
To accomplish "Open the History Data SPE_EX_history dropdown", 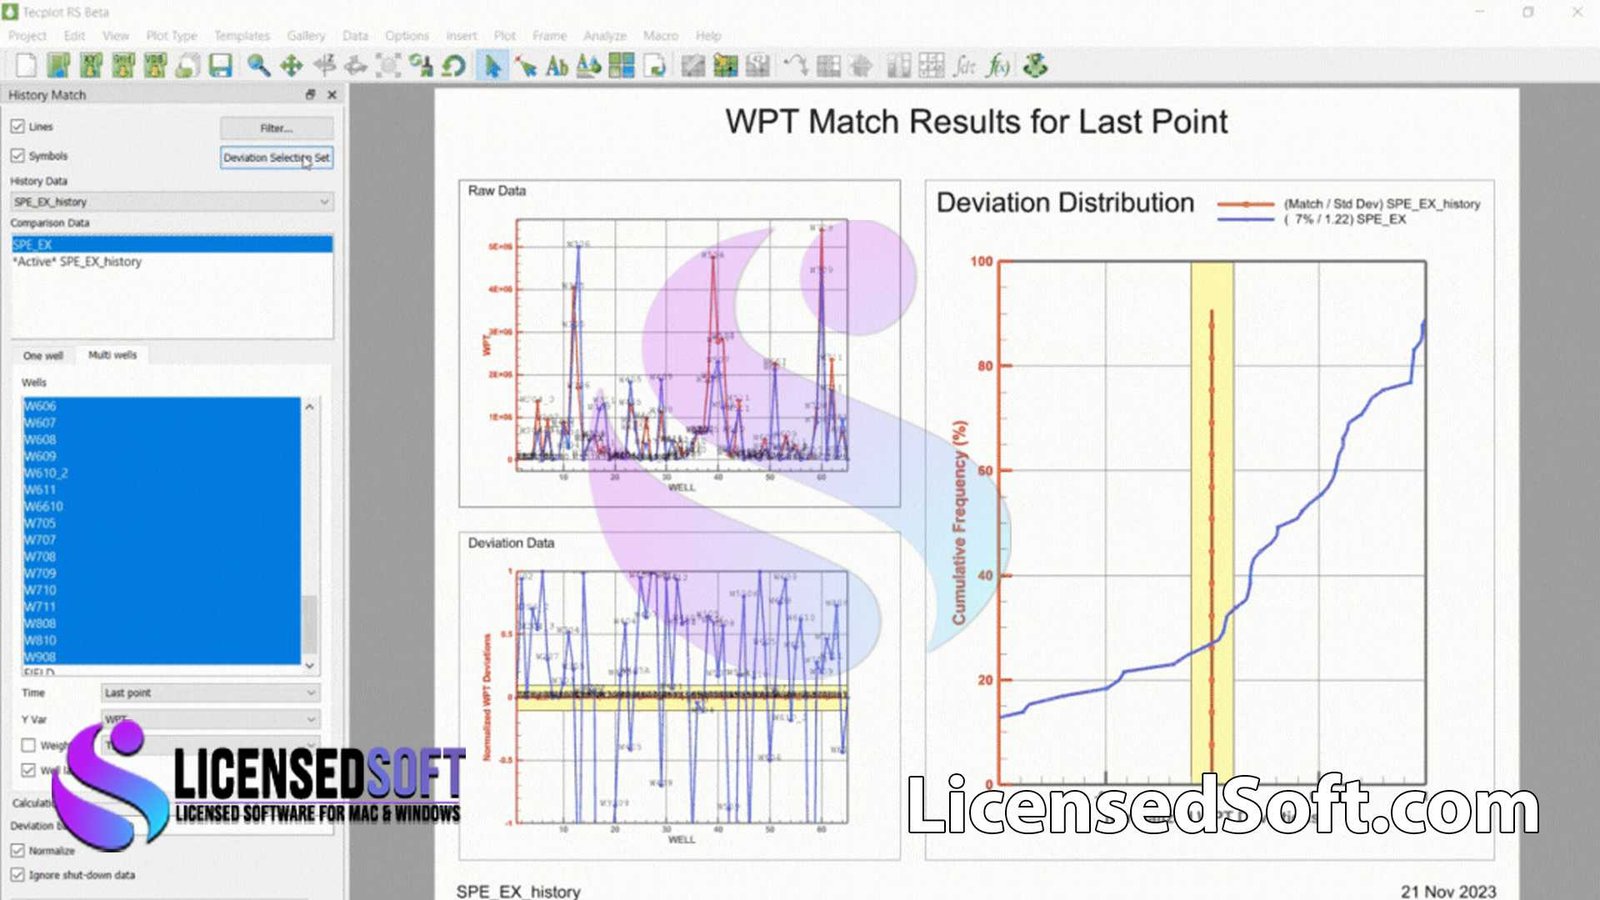I will pos(172,202).
